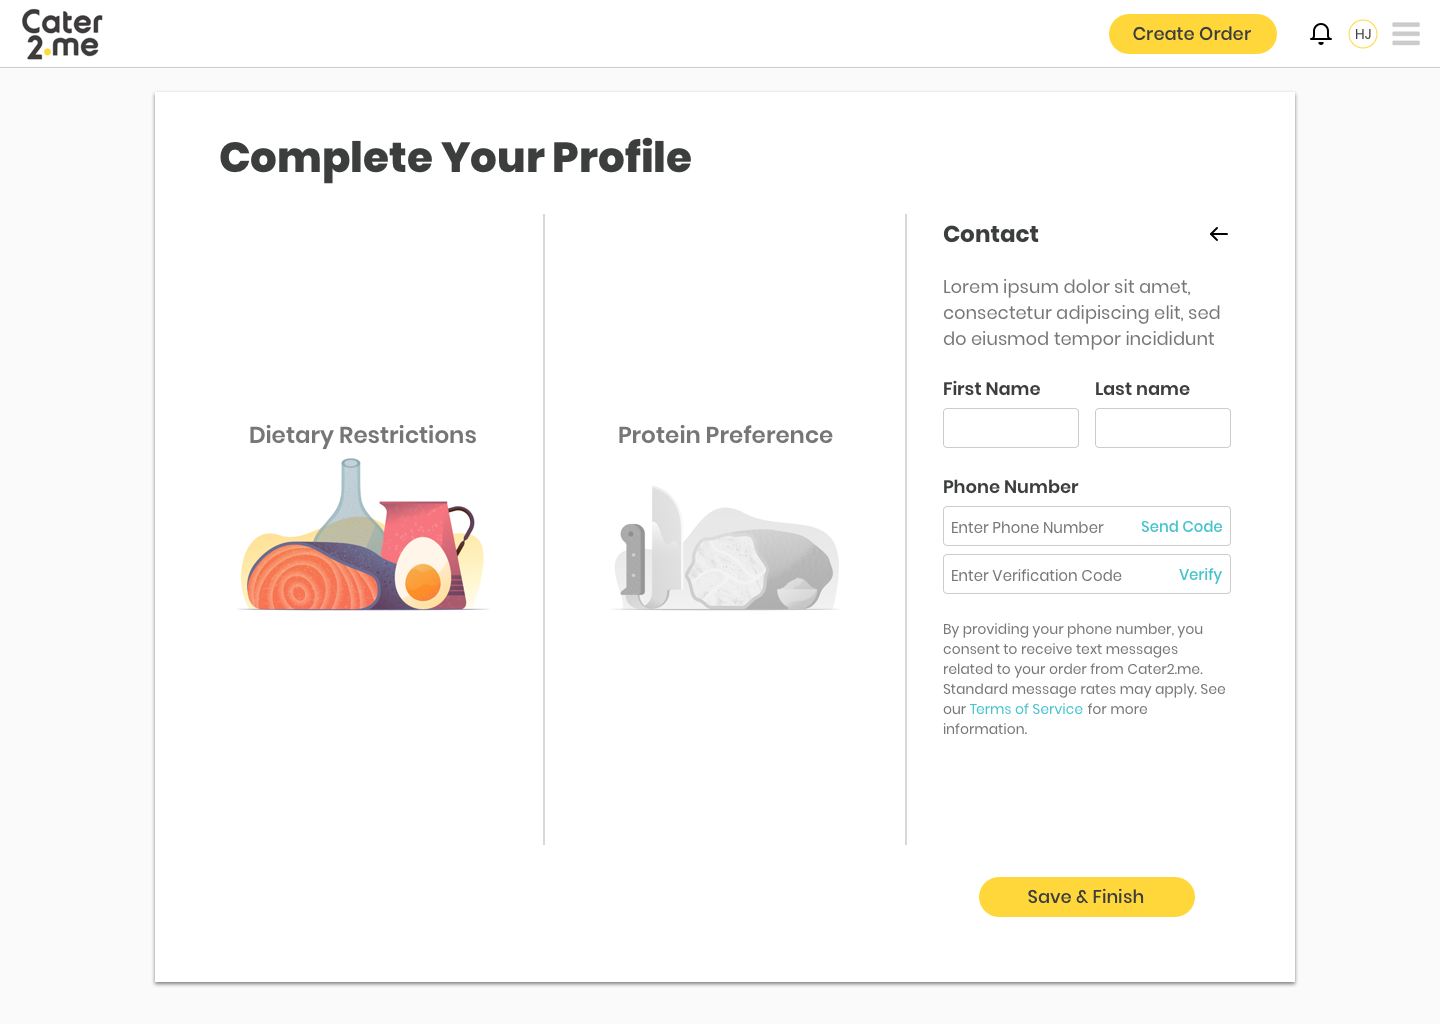1440x1024 pixels.
Task: Open the Terms of Service link
Action: 1026,709
